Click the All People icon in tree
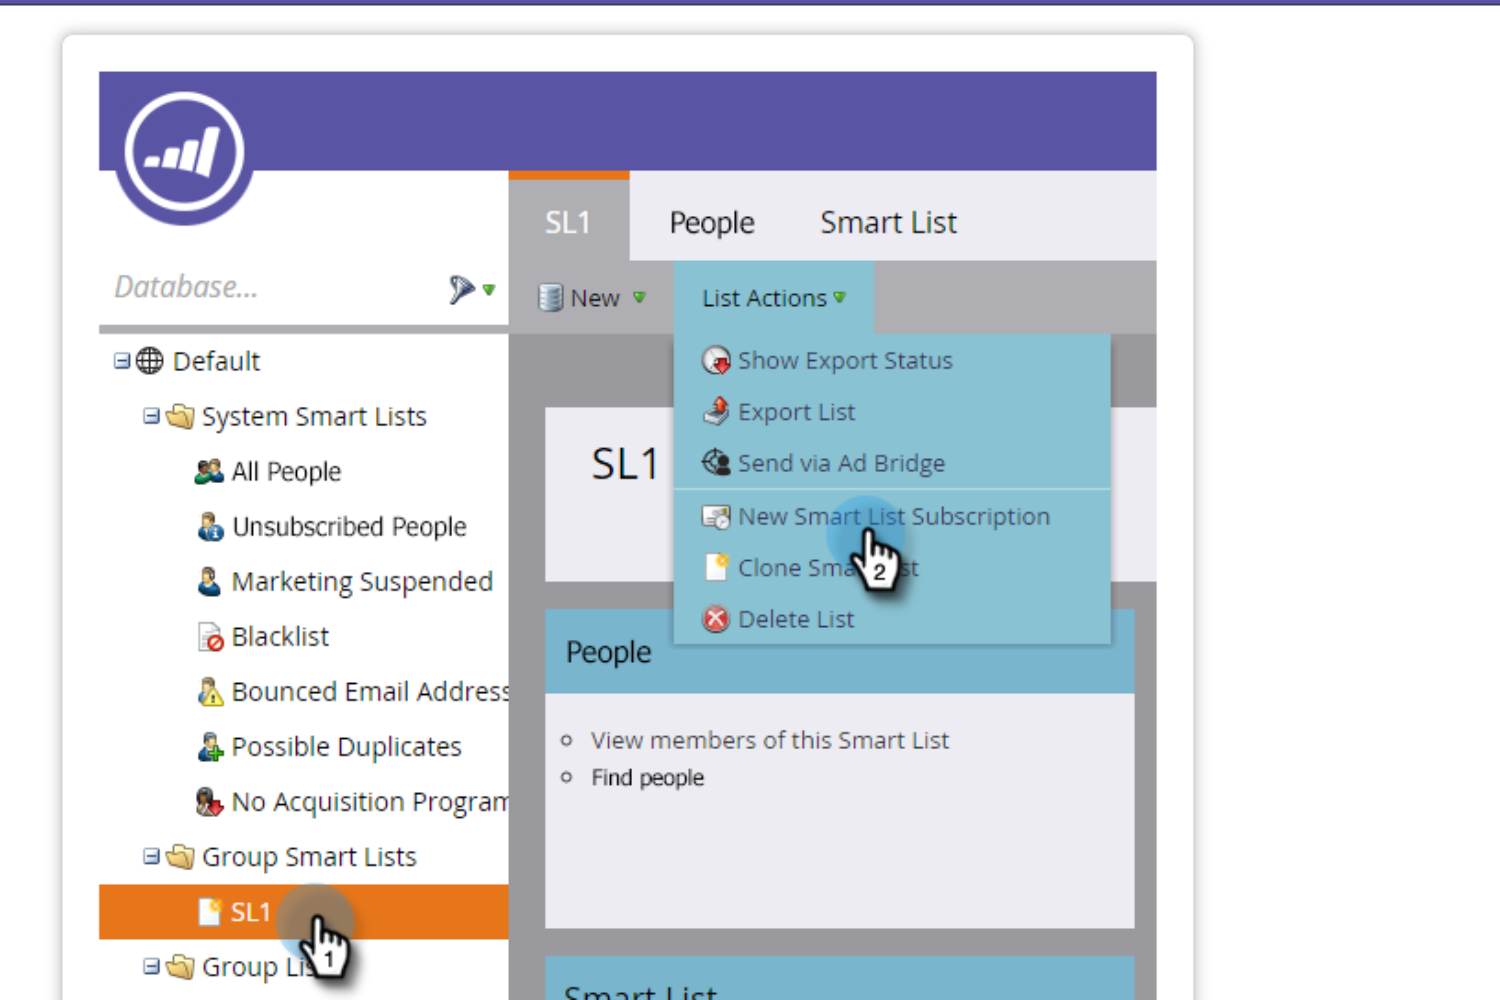Image resolution: width=1500 pixels, height=1000 pixels. [209, 472]
